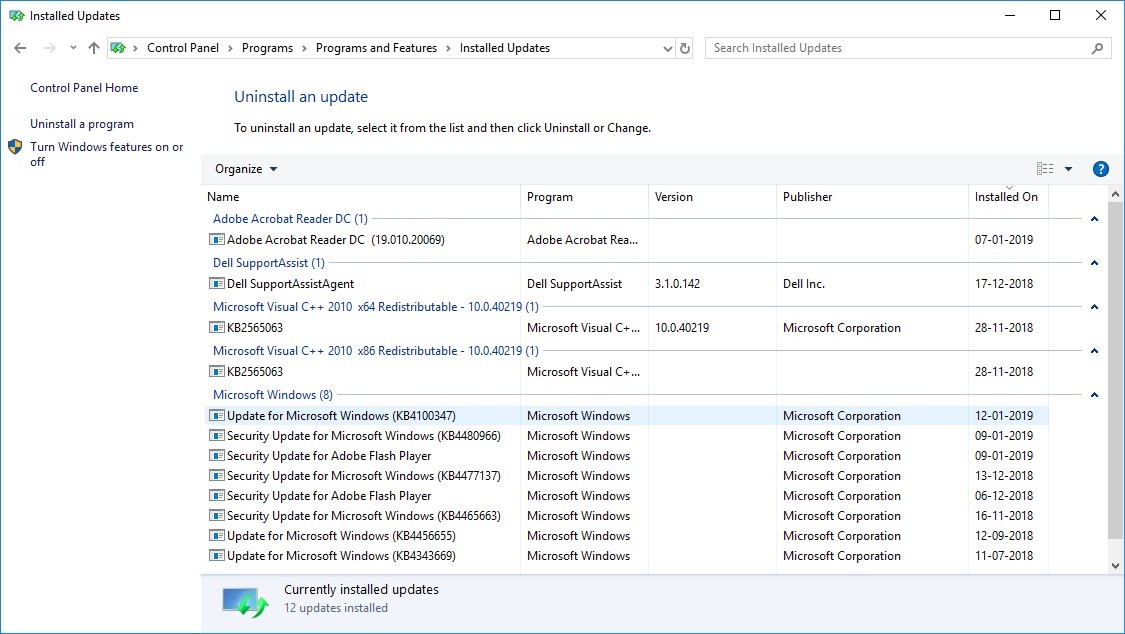The image size is (1125, 634).
Task: Select Security Update for Microsoft Windows (KB4477137)
Action: tap(364, 476)
